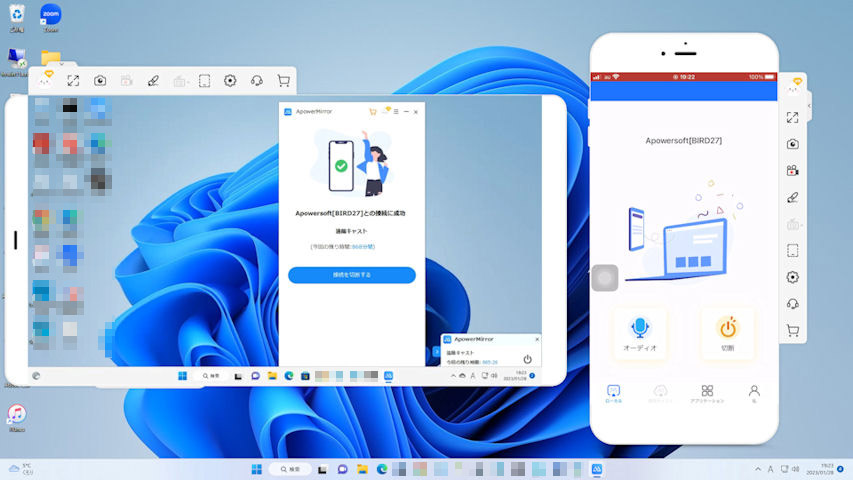This screenshot has height=480, width=853.
Task: Open shopping cart in phone's vertical toolbar
Action: coord(793,330)
